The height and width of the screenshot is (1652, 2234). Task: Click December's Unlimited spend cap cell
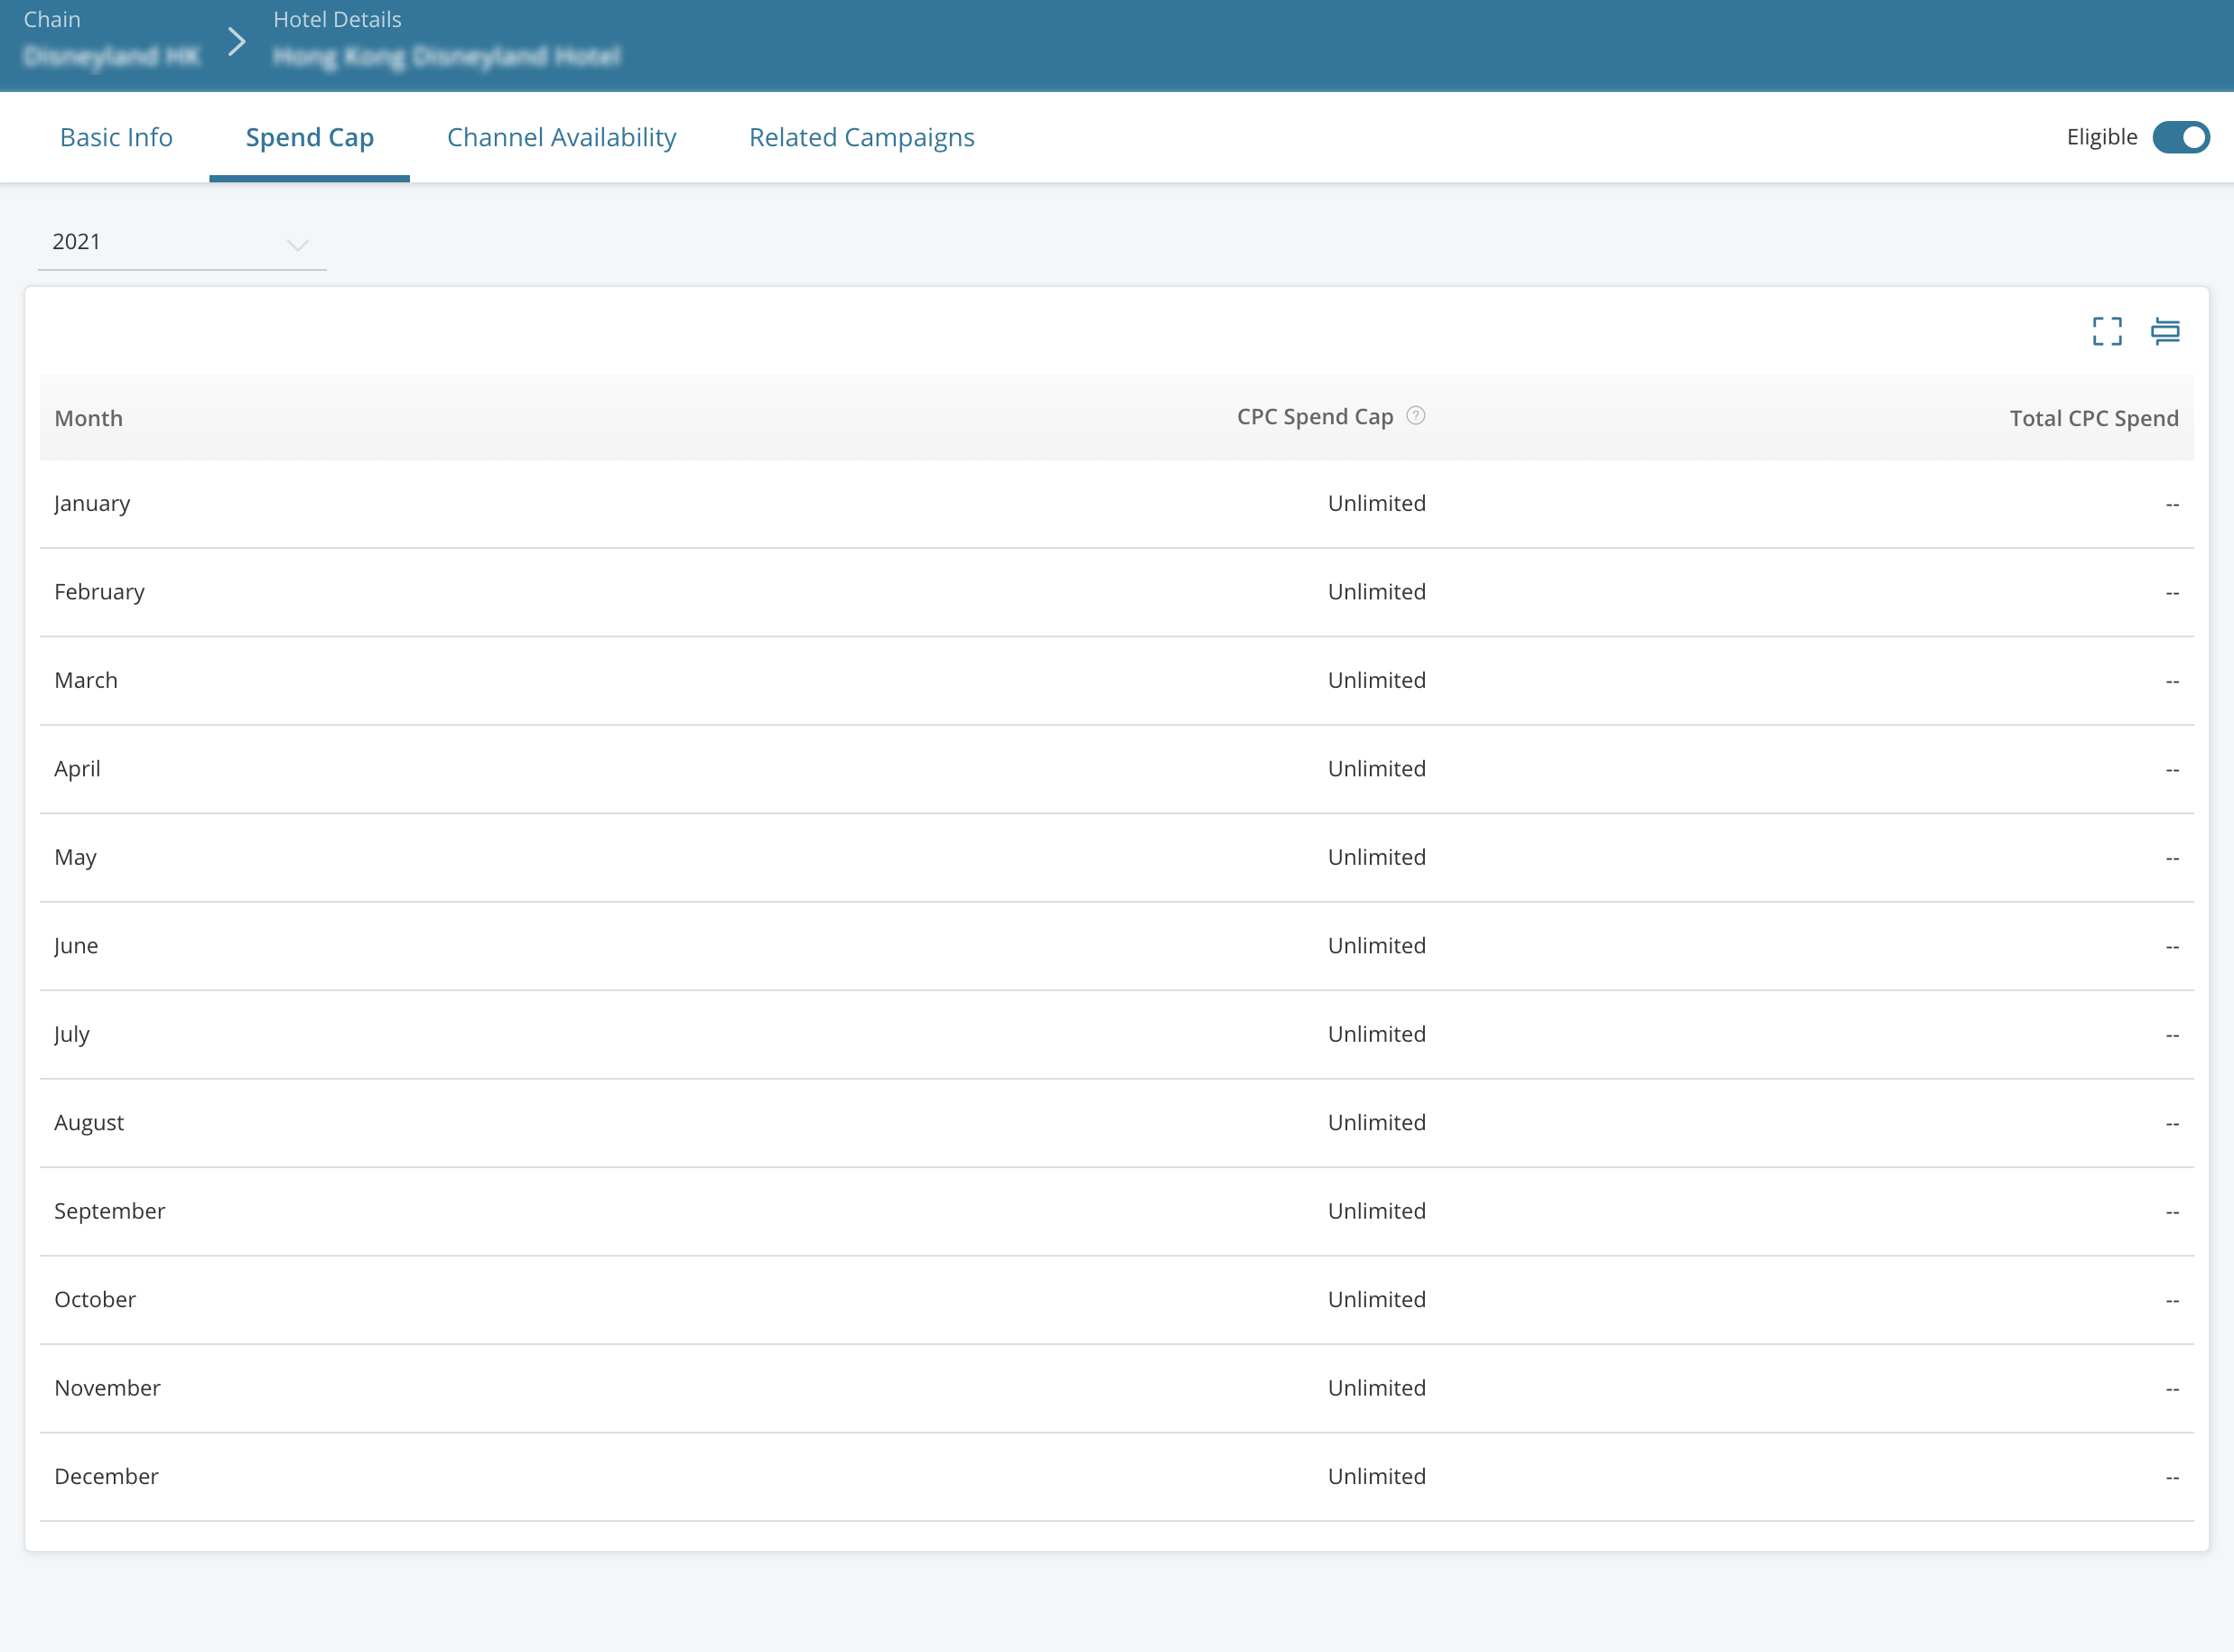point(1376,1477)
